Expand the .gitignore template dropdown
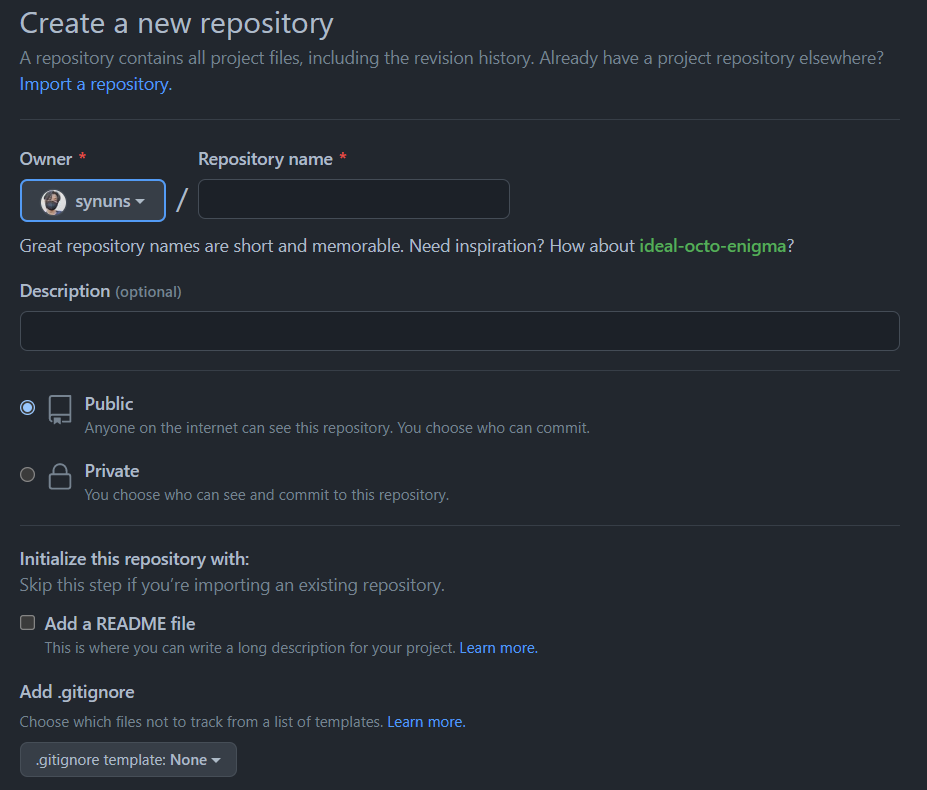This screenshot has width=927, height=790. click(x=128, y=760)
